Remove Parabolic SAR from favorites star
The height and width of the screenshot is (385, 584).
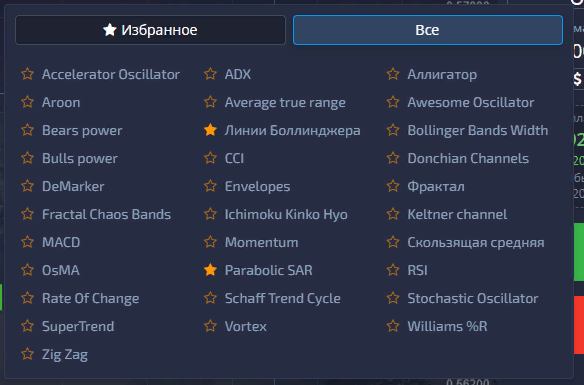click(x=210, y=270)
